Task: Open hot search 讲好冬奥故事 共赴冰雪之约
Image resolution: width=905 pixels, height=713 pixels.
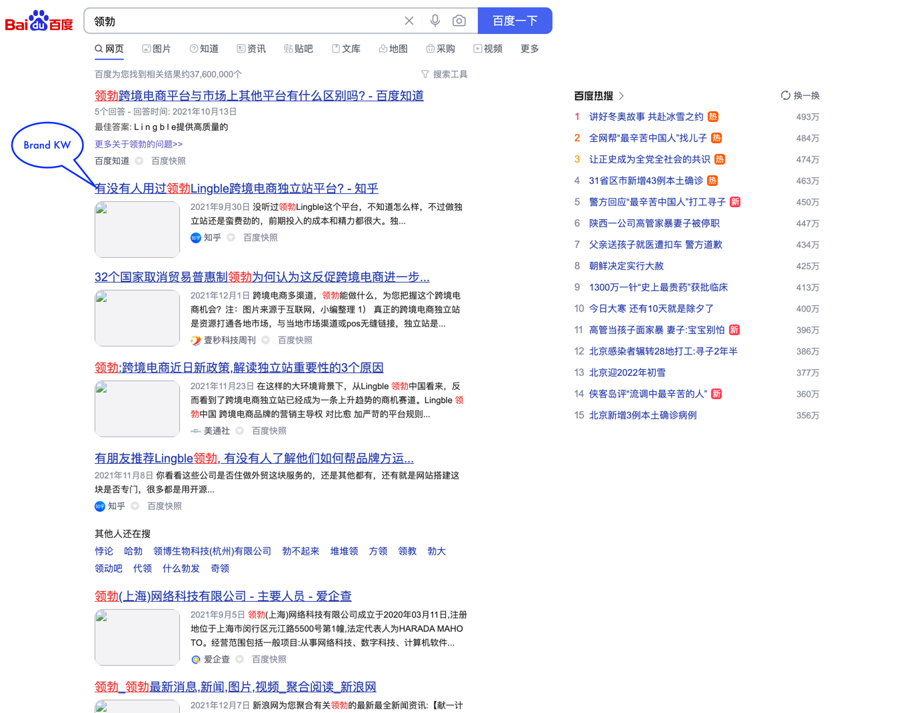Action: coord(646,117)
